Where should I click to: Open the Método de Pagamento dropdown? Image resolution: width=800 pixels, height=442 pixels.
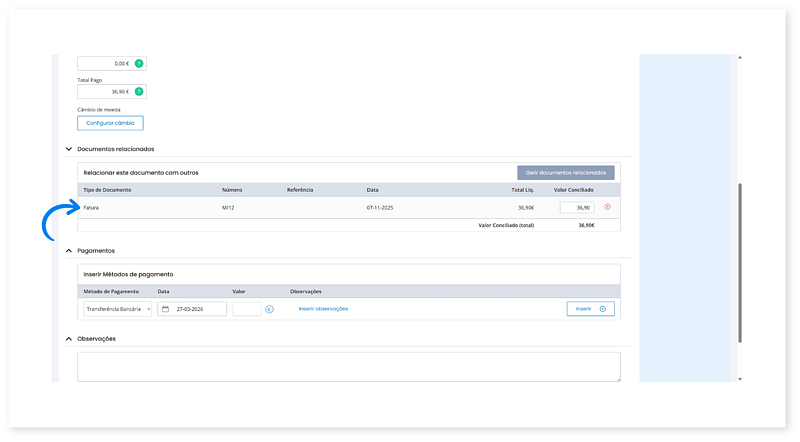(118, 309)
